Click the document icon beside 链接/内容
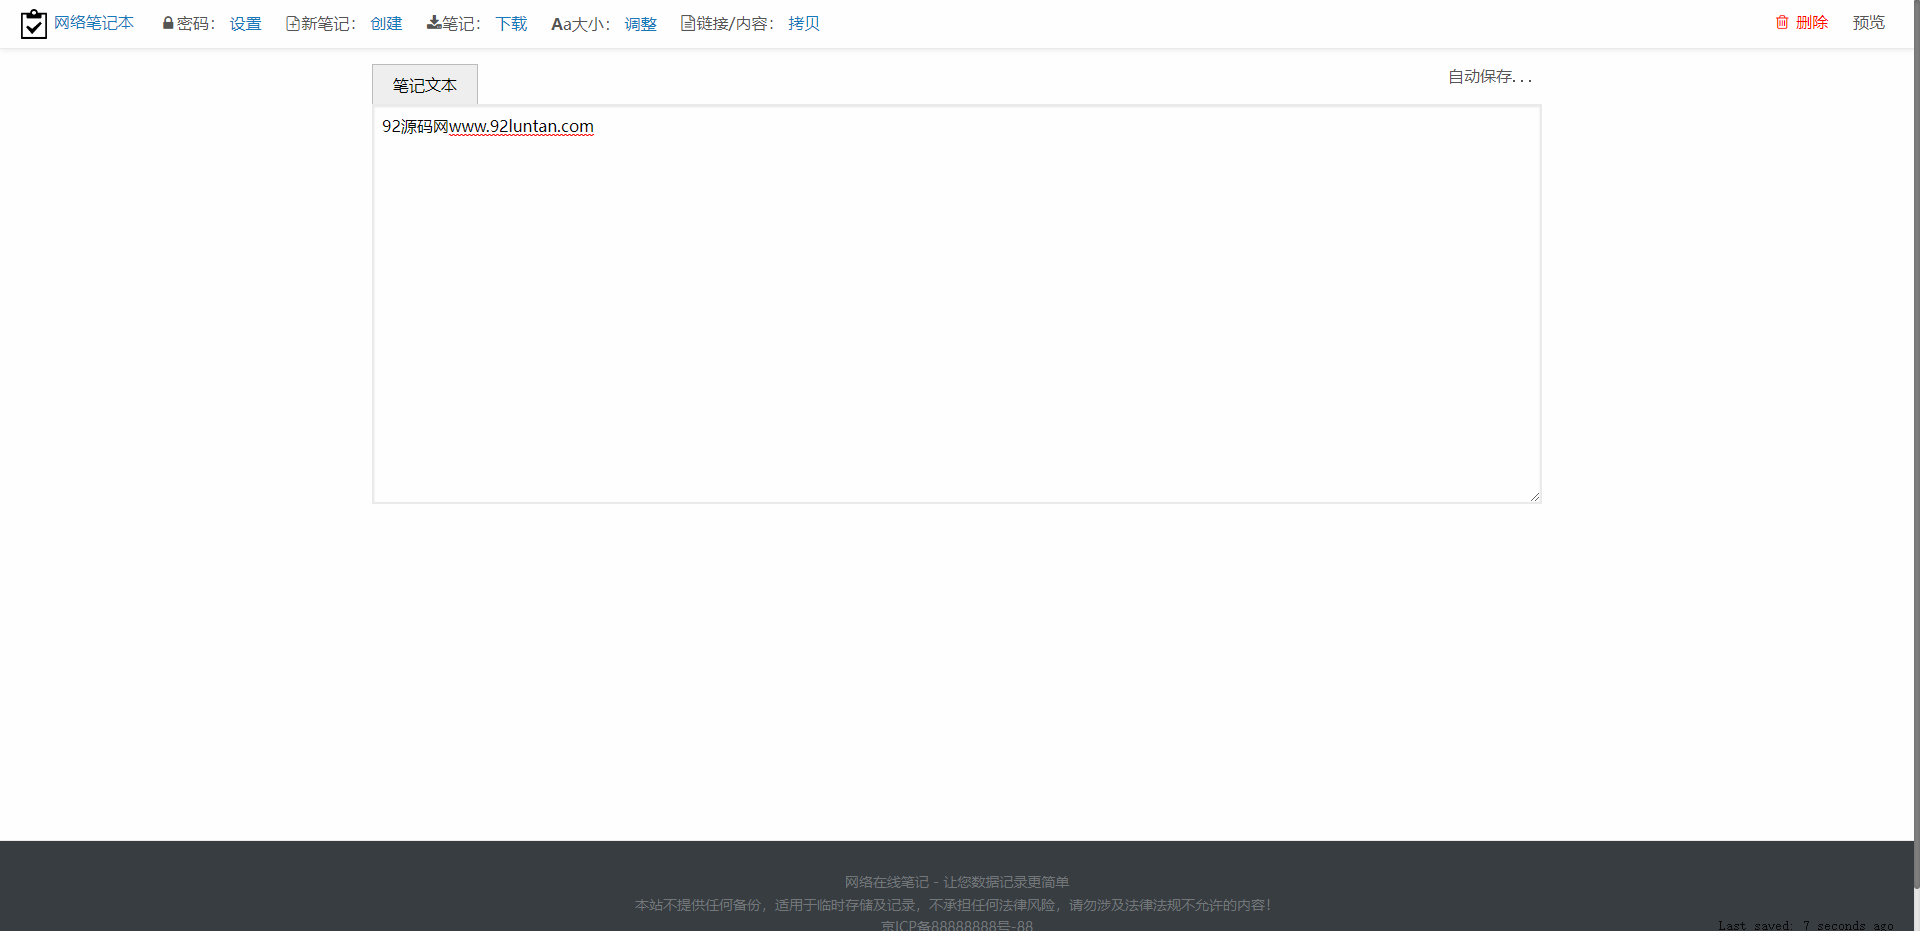Screen dimensions: 1920x931 tap(688, 23)
